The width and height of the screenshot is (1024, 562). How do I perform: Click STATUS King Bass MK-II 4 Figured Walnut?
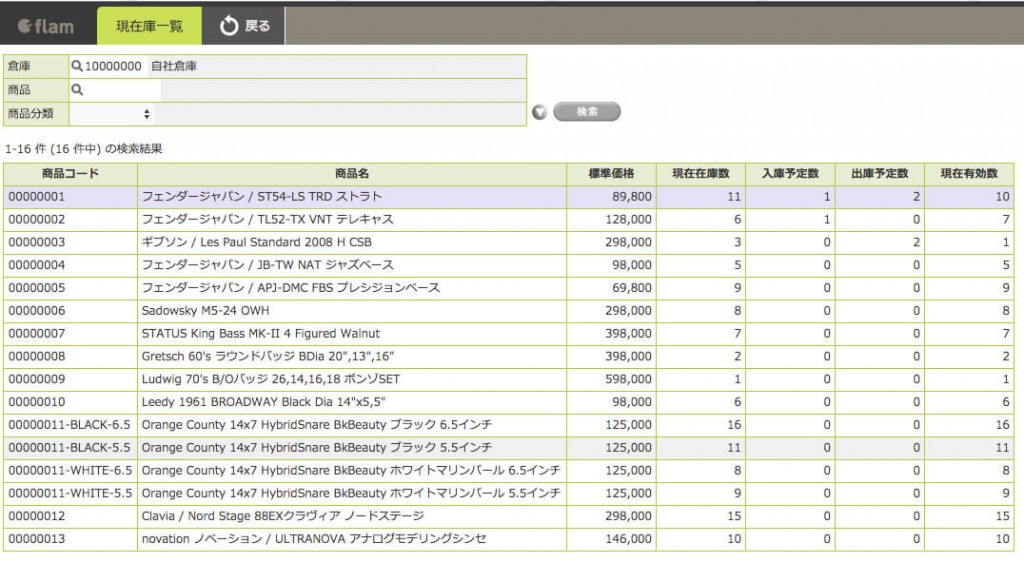tap(261, 334)
